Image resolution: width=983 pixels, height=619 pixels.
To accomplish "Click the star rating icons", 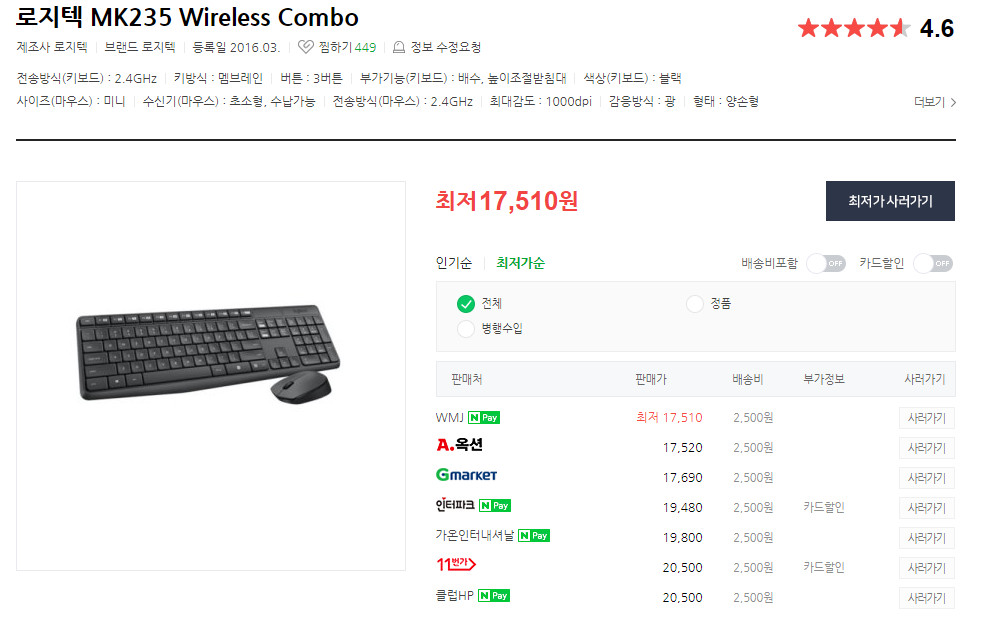I will pyautogui.click(x=854, y=28).
